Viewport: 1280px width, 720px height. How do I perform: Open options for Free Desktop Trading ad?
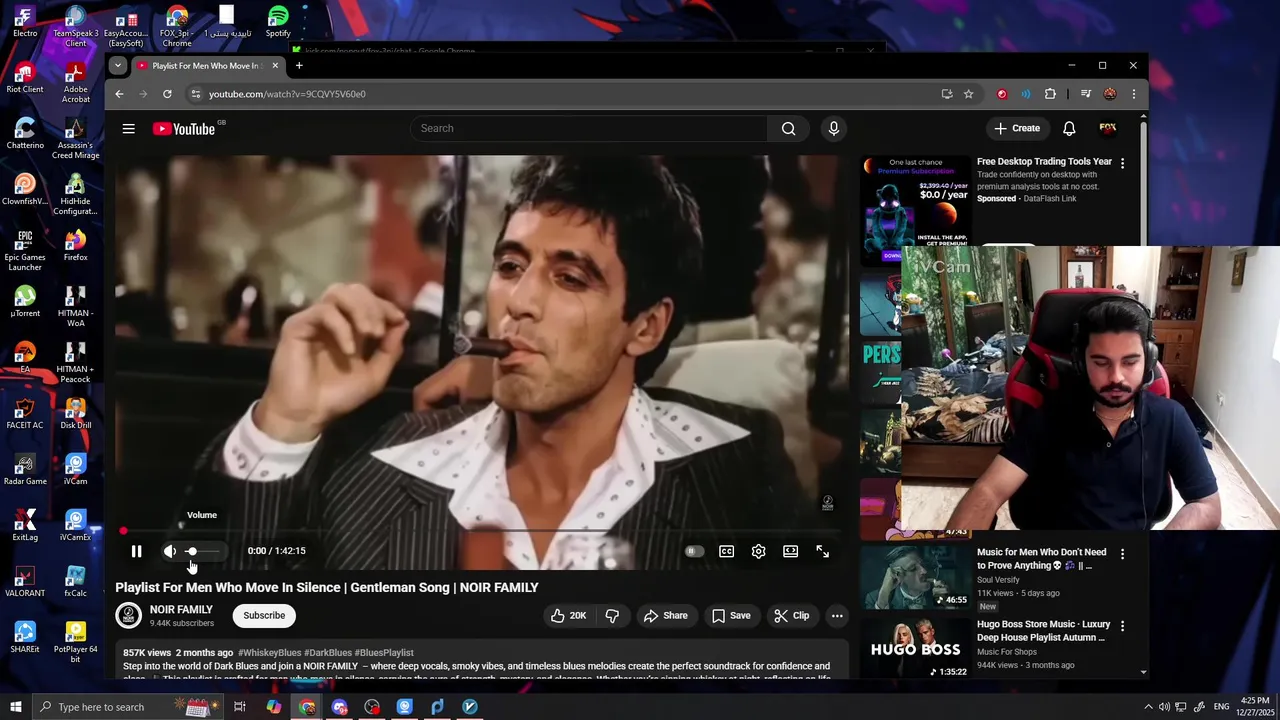1122,163
